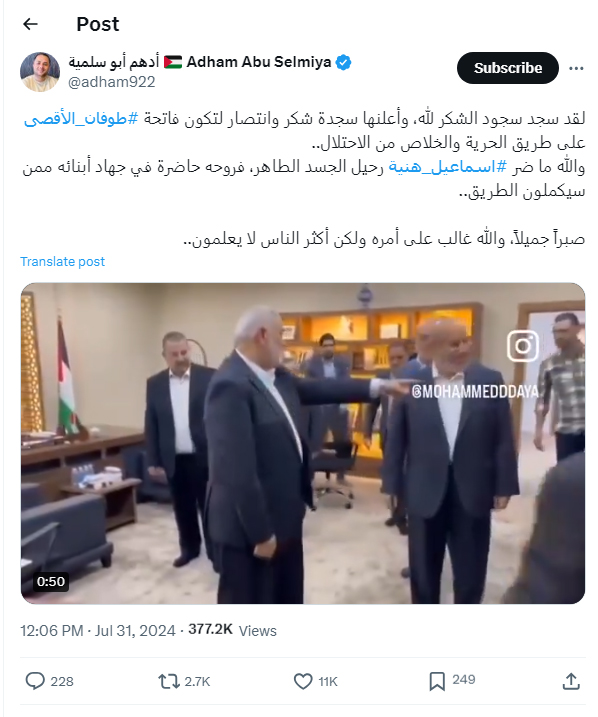Open the reply comment icon

35,681
